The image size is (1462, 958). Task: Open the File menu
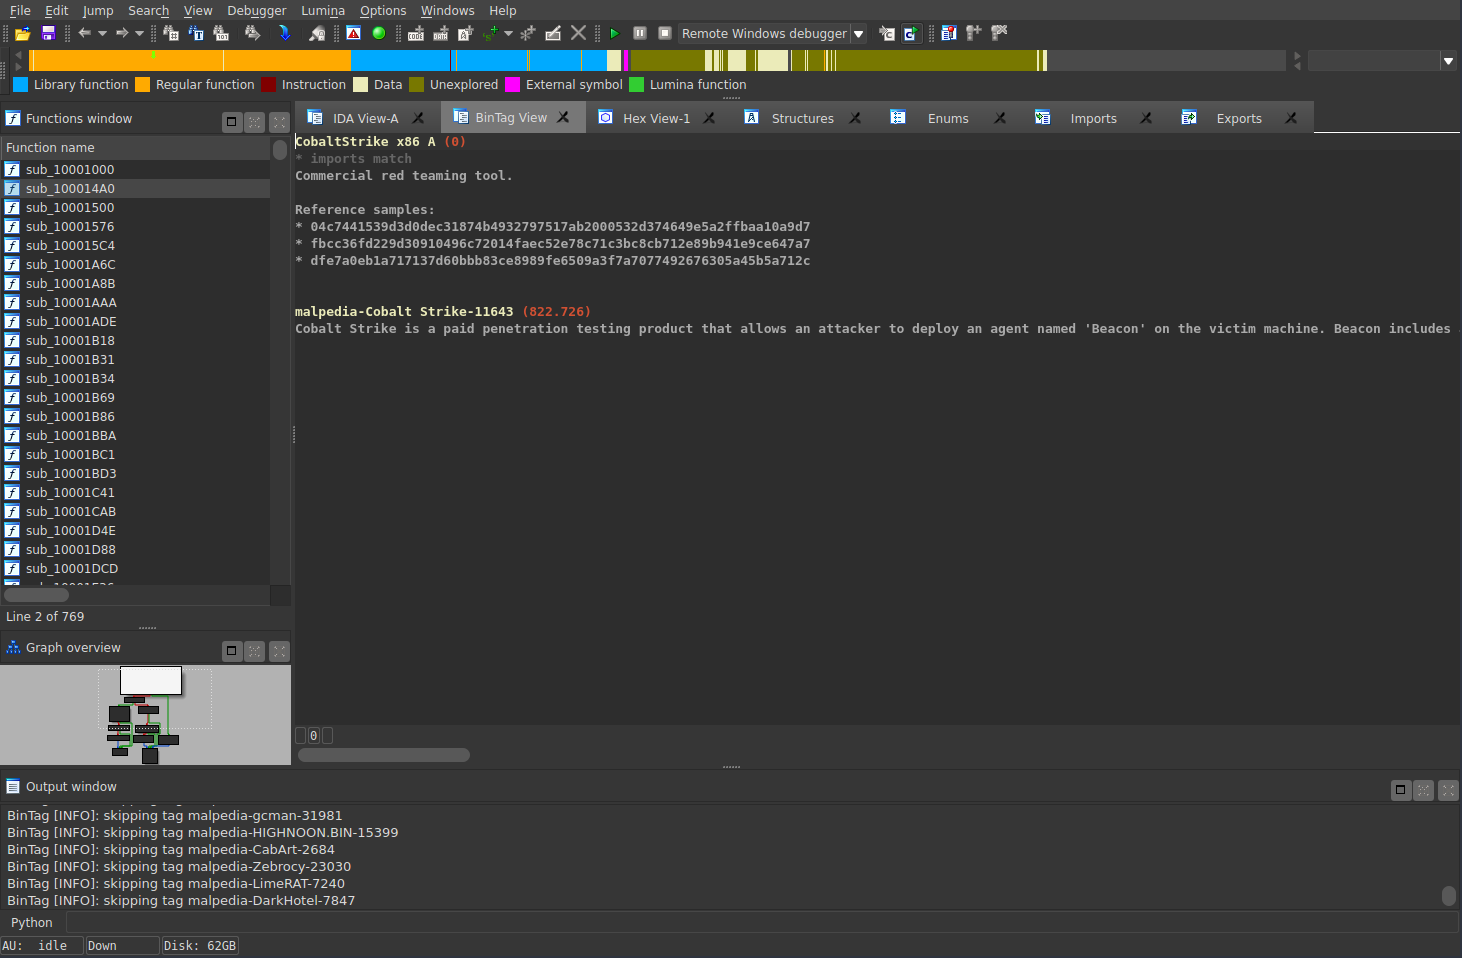tap(20, 10)
